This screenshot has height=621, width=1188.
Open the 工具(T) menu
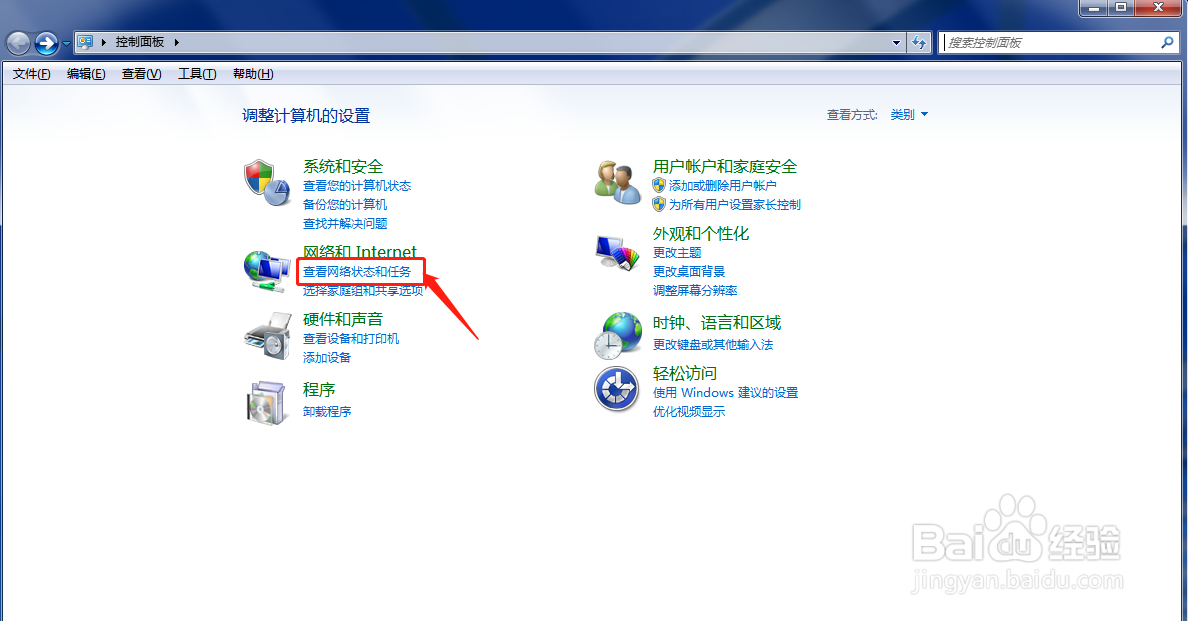coord(196,73)
